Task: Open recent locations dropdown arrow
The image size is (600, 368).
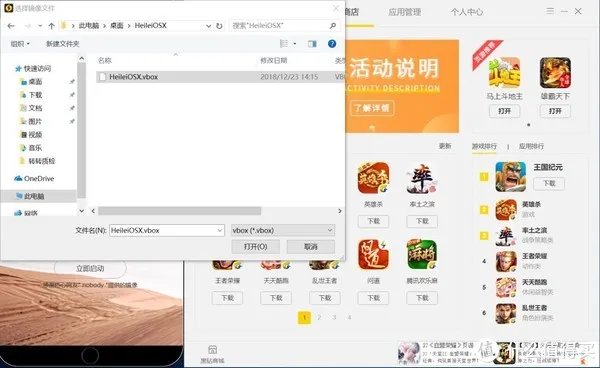Action: [x=40, y=26]
